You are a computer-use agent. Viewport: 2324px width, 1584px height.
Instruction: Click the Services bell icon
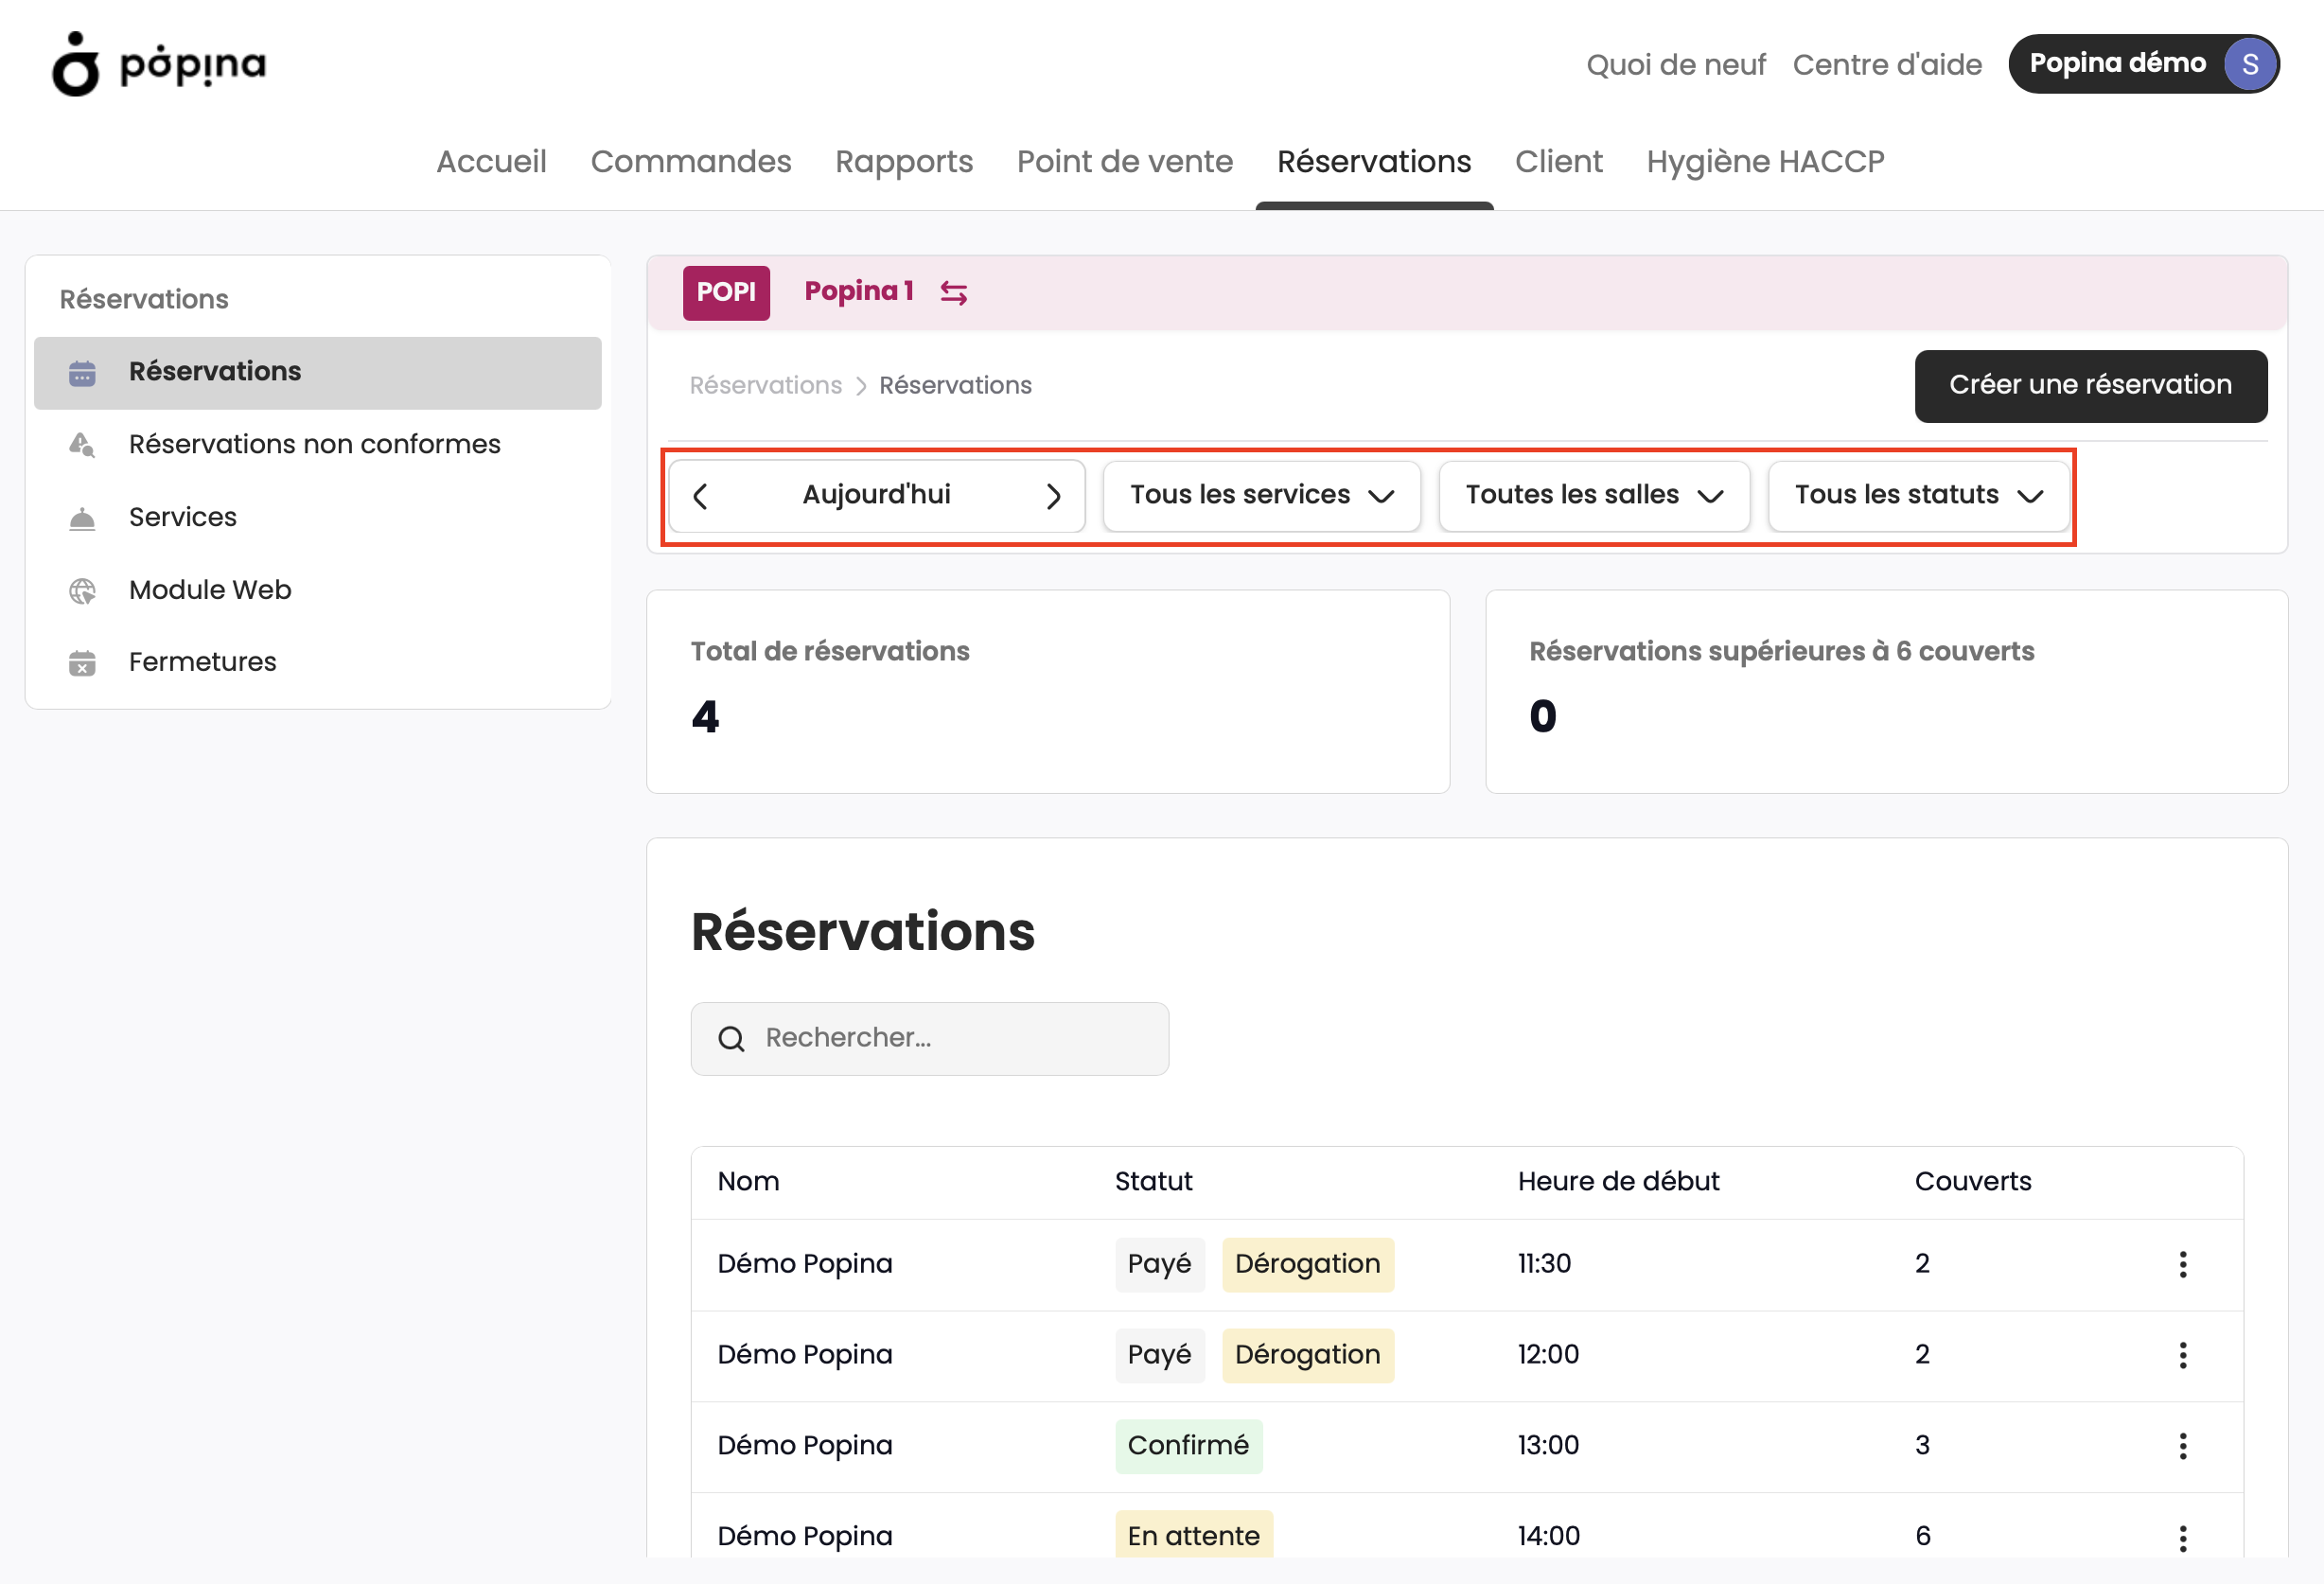(82, 518)
